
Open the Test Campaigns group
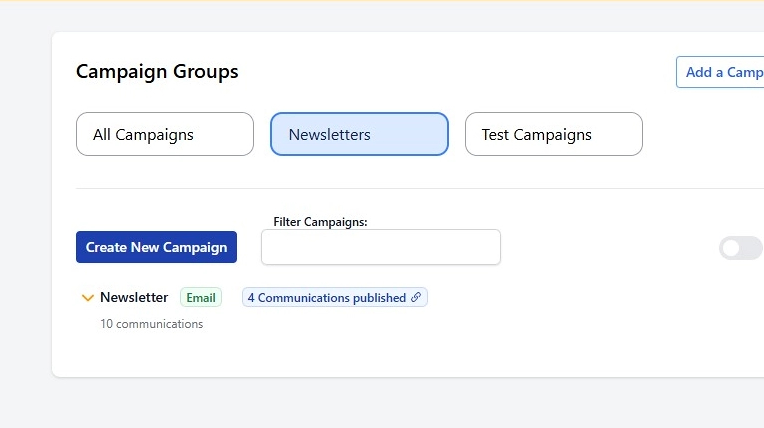tap(553, 134)
